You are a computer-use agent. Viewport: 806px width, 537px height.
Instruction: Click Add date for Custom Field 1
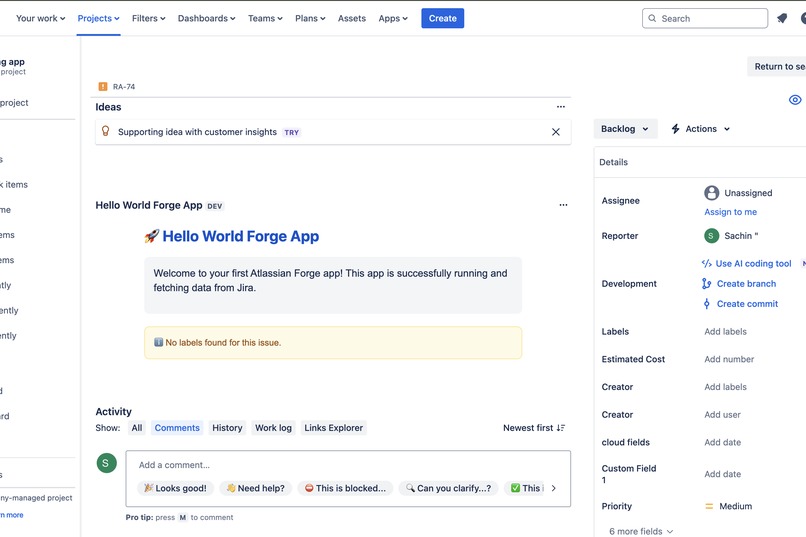tap(722, 474)
